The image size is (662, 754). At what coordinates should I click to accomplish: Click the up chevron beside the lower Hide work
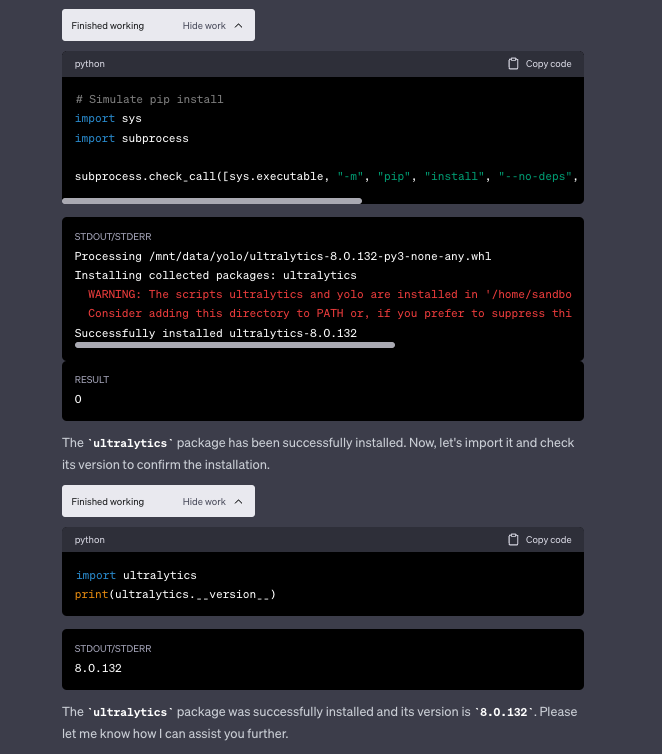(x=238, y=502)
